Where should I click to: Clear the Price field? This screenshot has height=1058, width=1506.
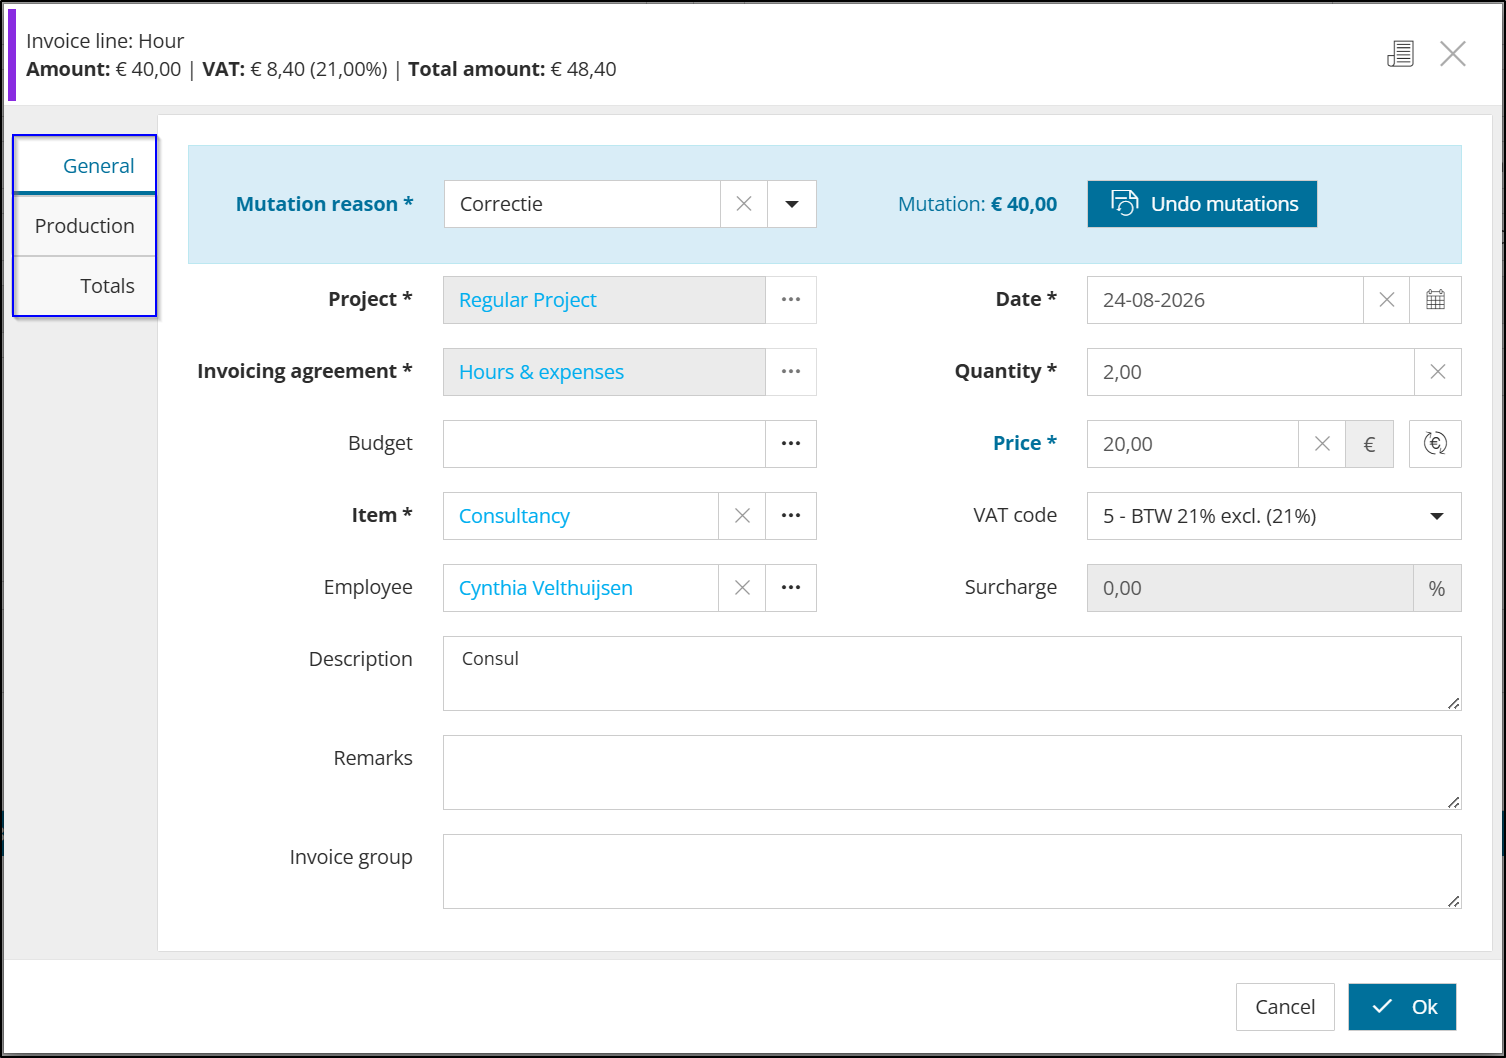(x=1322, y=444)
